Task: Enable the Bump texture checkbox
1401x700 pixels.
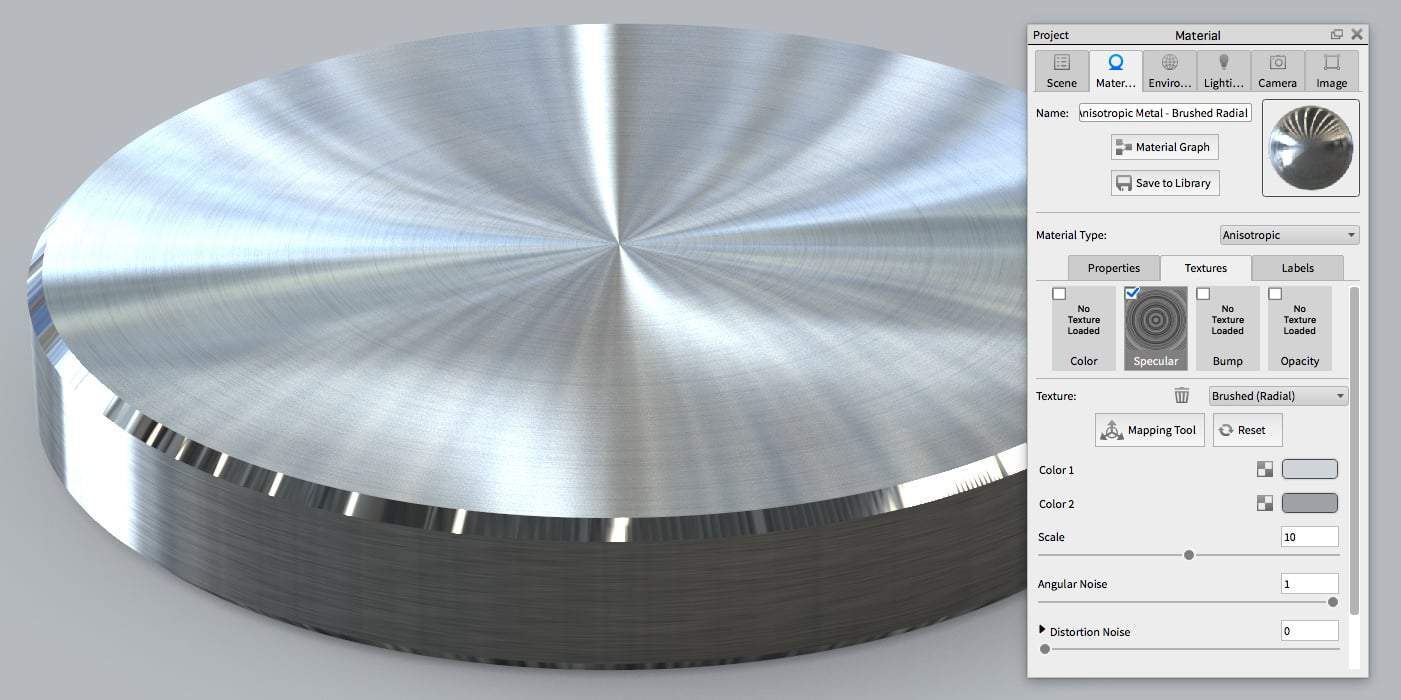Action: [x=1203, y=293]
